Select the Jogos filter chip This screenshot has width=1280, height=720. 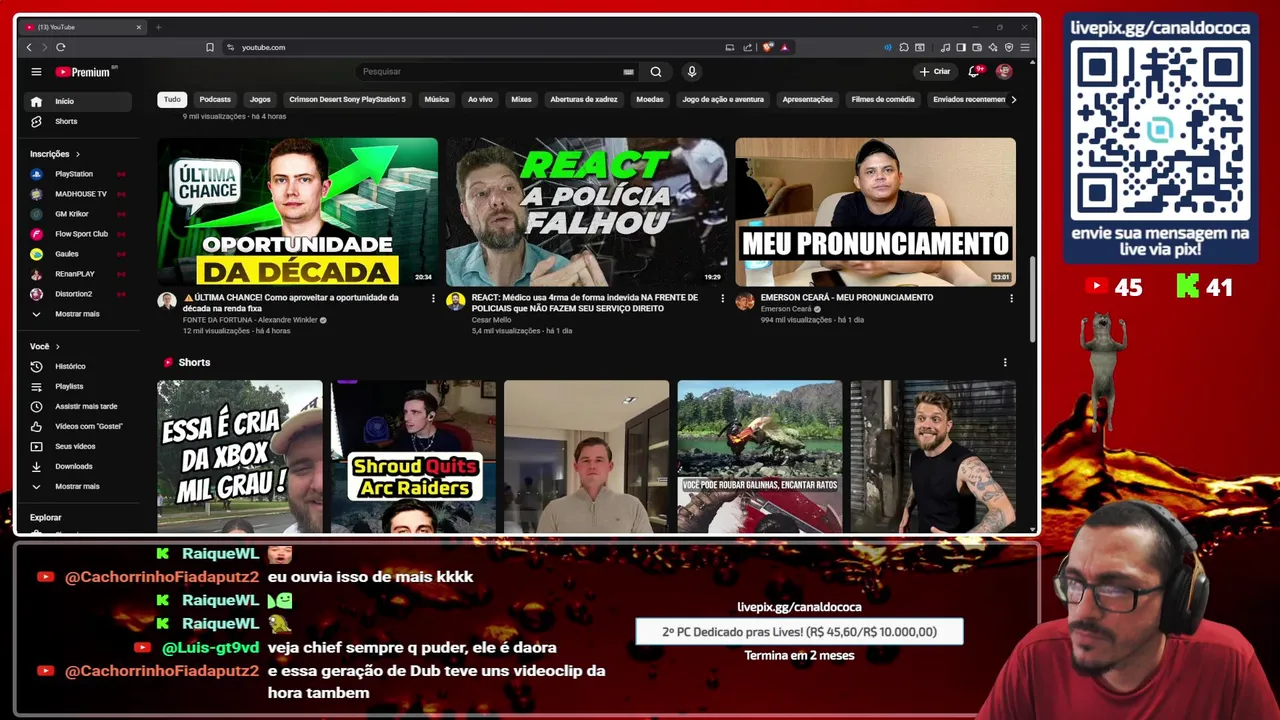point(260,99)
